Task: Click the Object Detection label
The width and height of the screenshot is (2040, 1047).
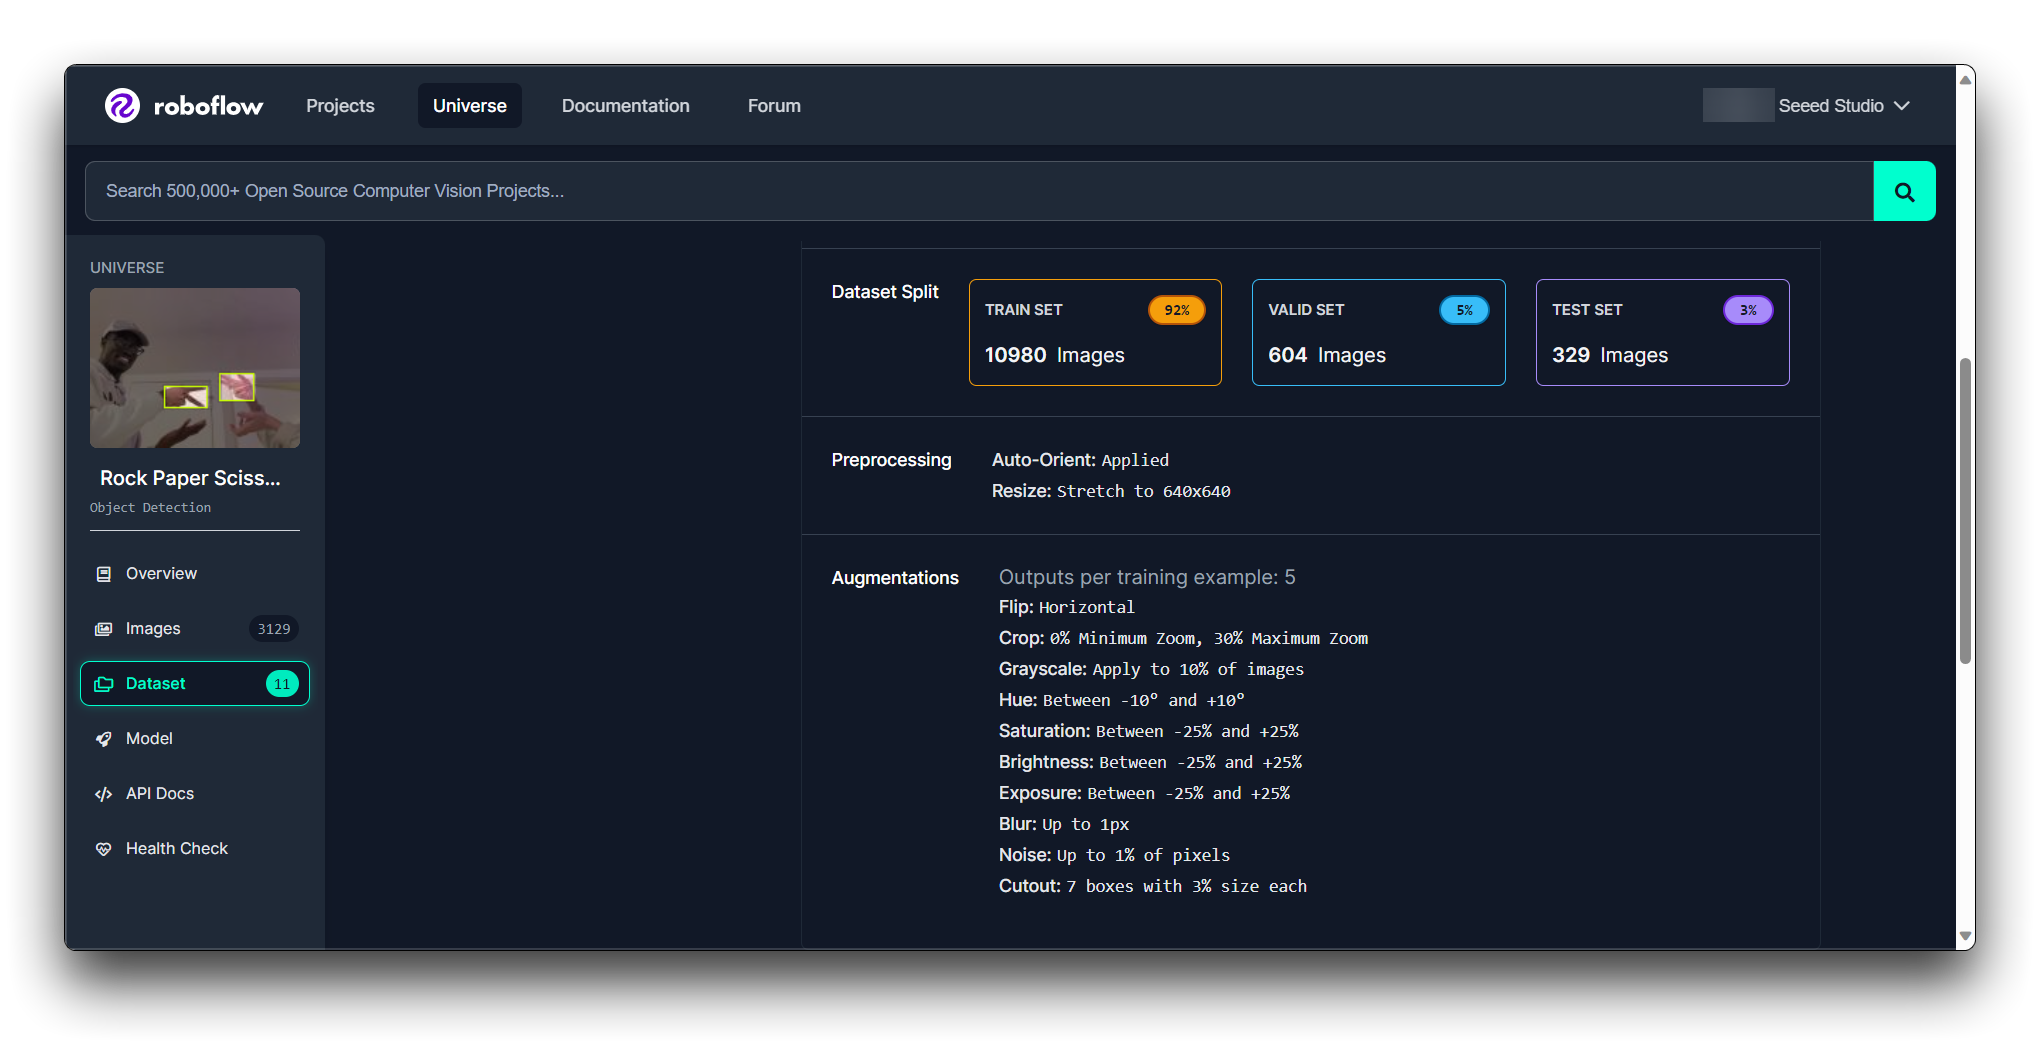Action: coord(150,508)
